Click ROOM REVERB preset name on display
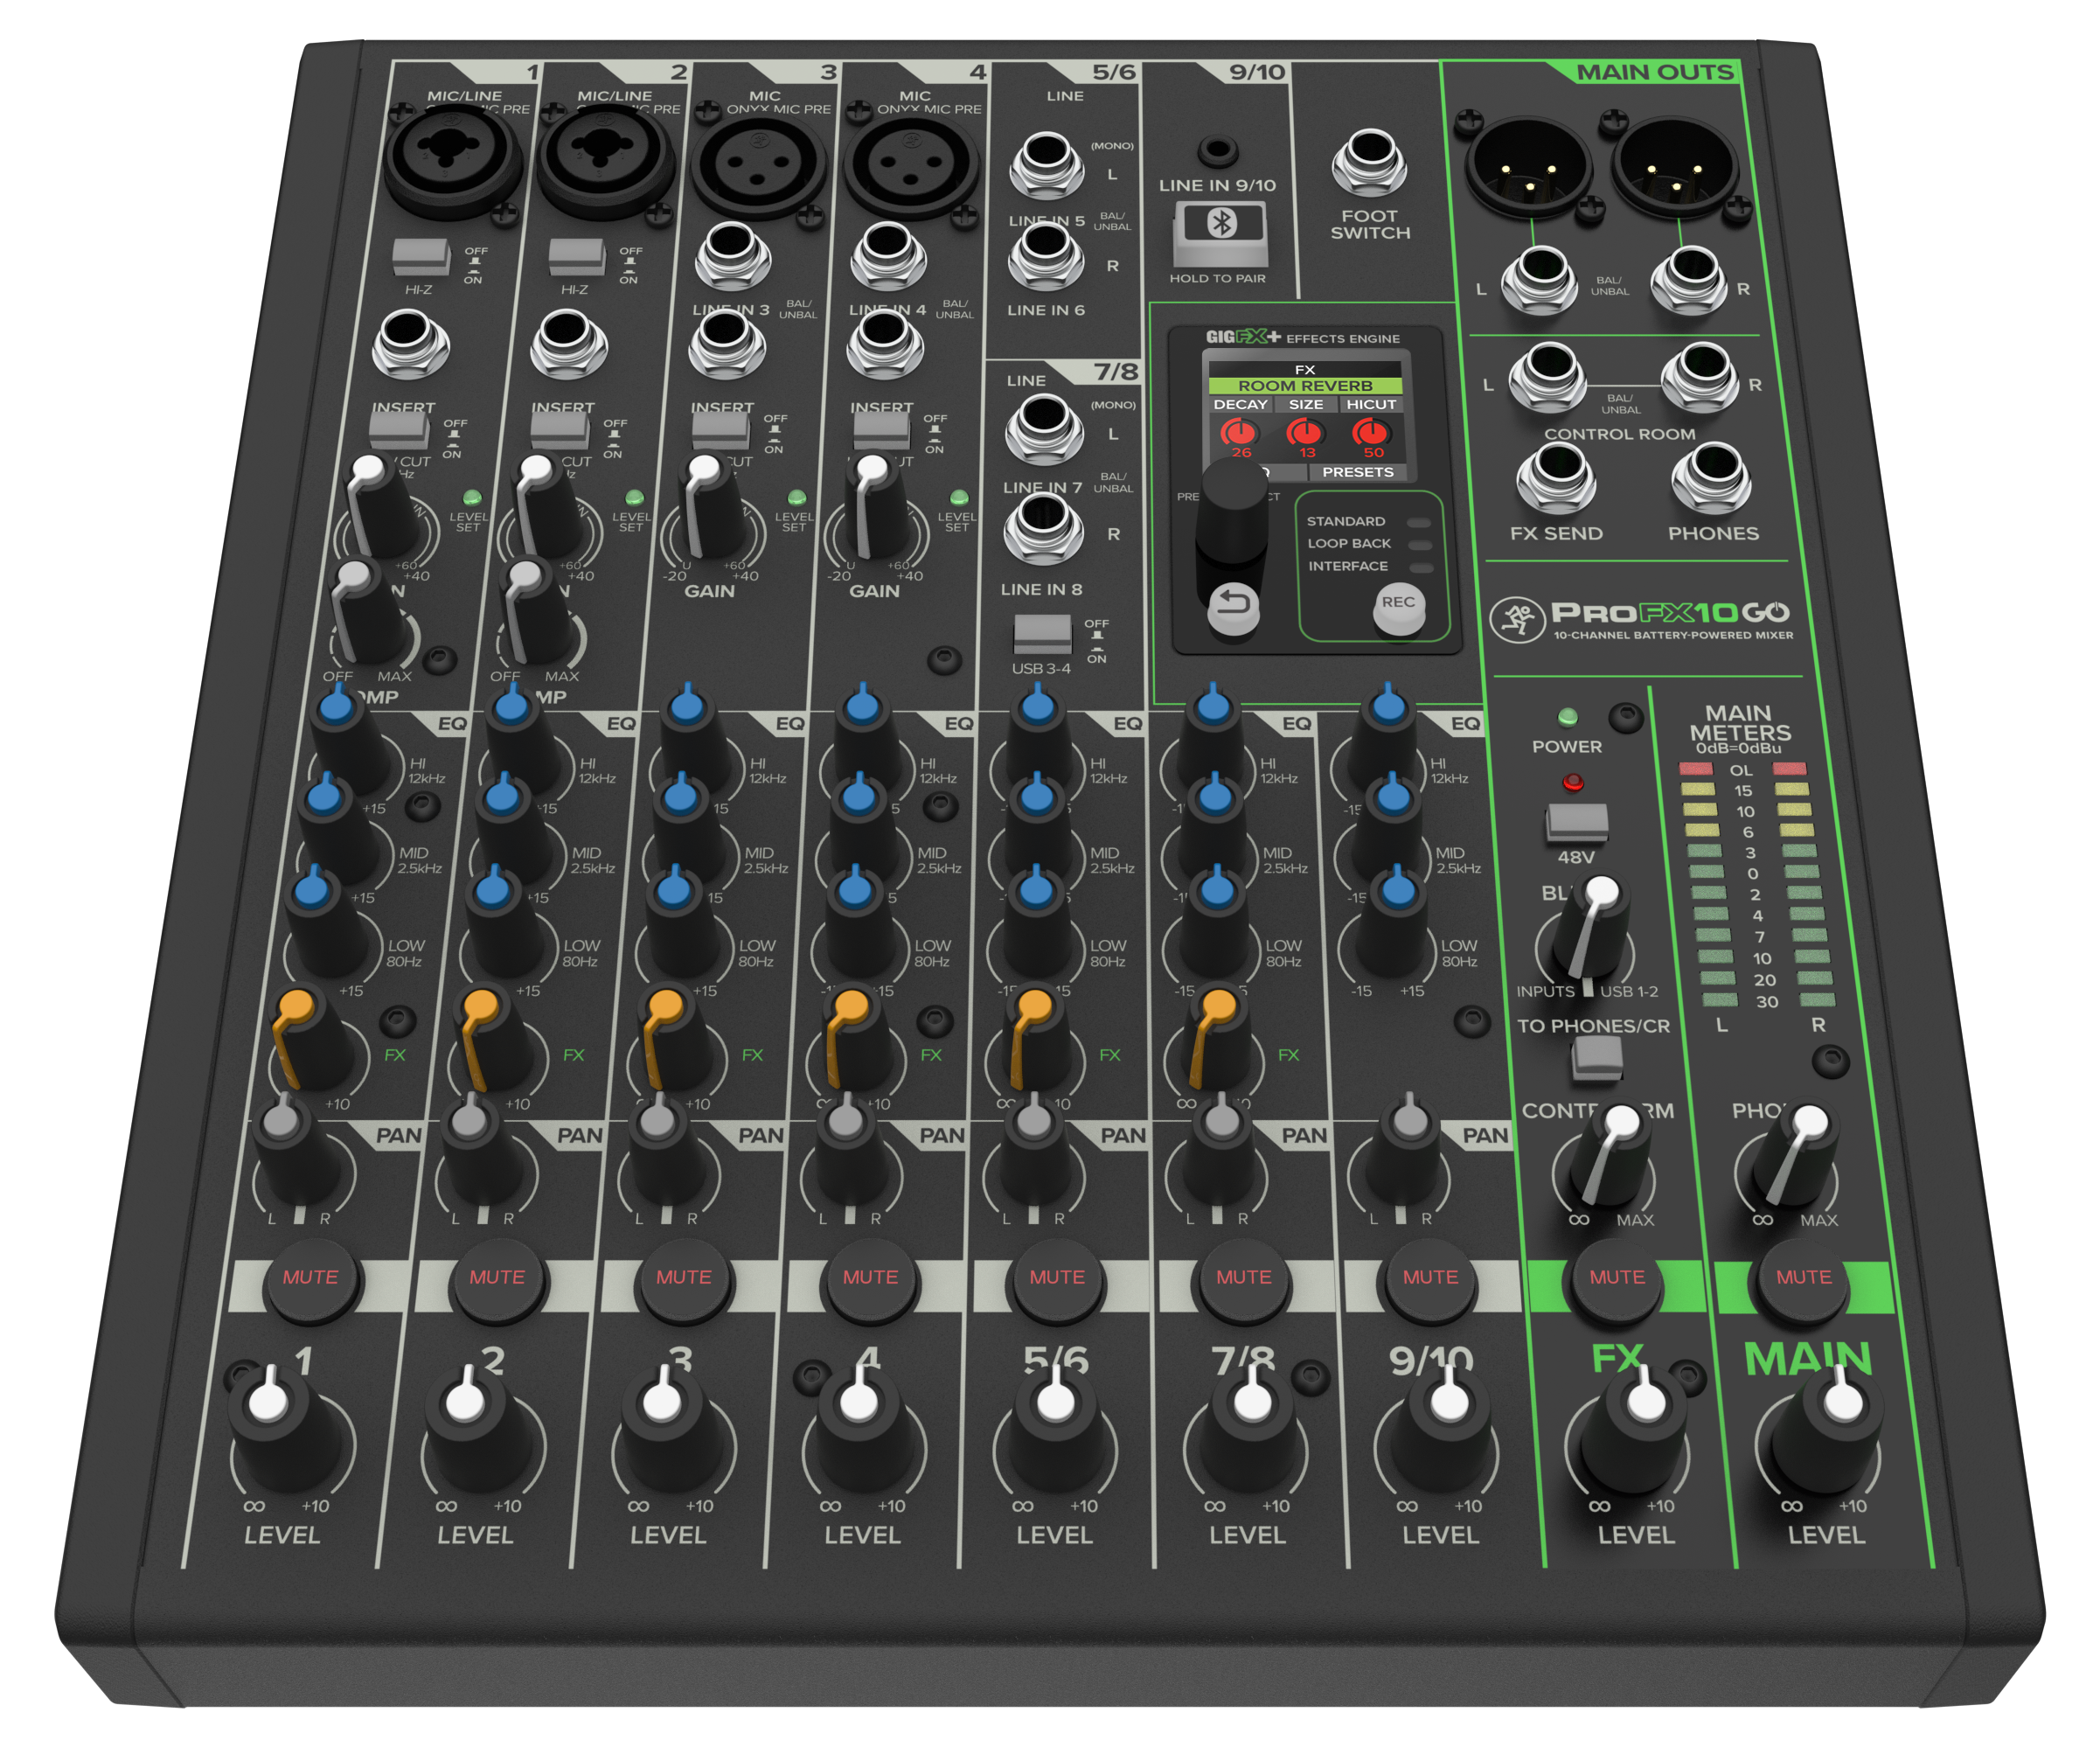The height and width of the screenshot is (1754, 2100). (1305, 386)
